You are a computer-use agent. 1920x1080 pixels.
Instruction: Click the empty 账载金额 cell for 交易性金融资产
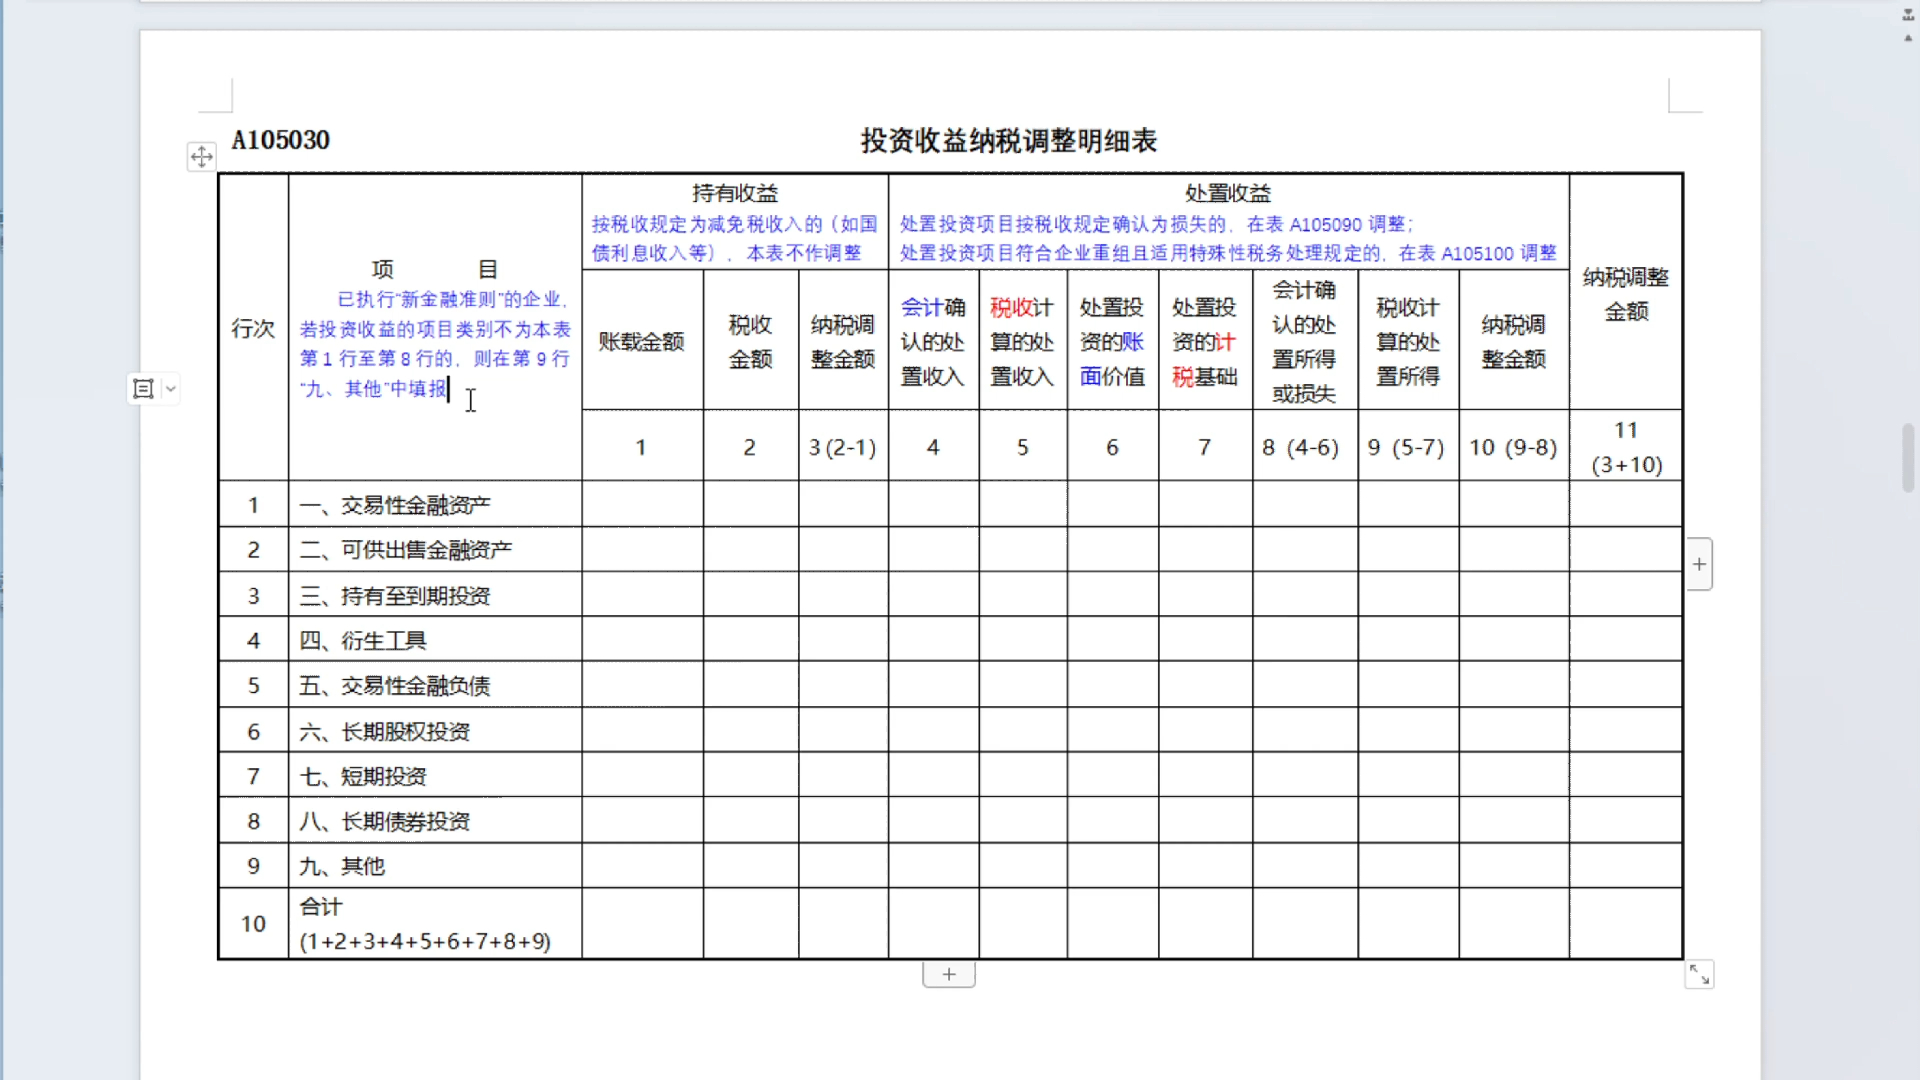pos(642,504)
